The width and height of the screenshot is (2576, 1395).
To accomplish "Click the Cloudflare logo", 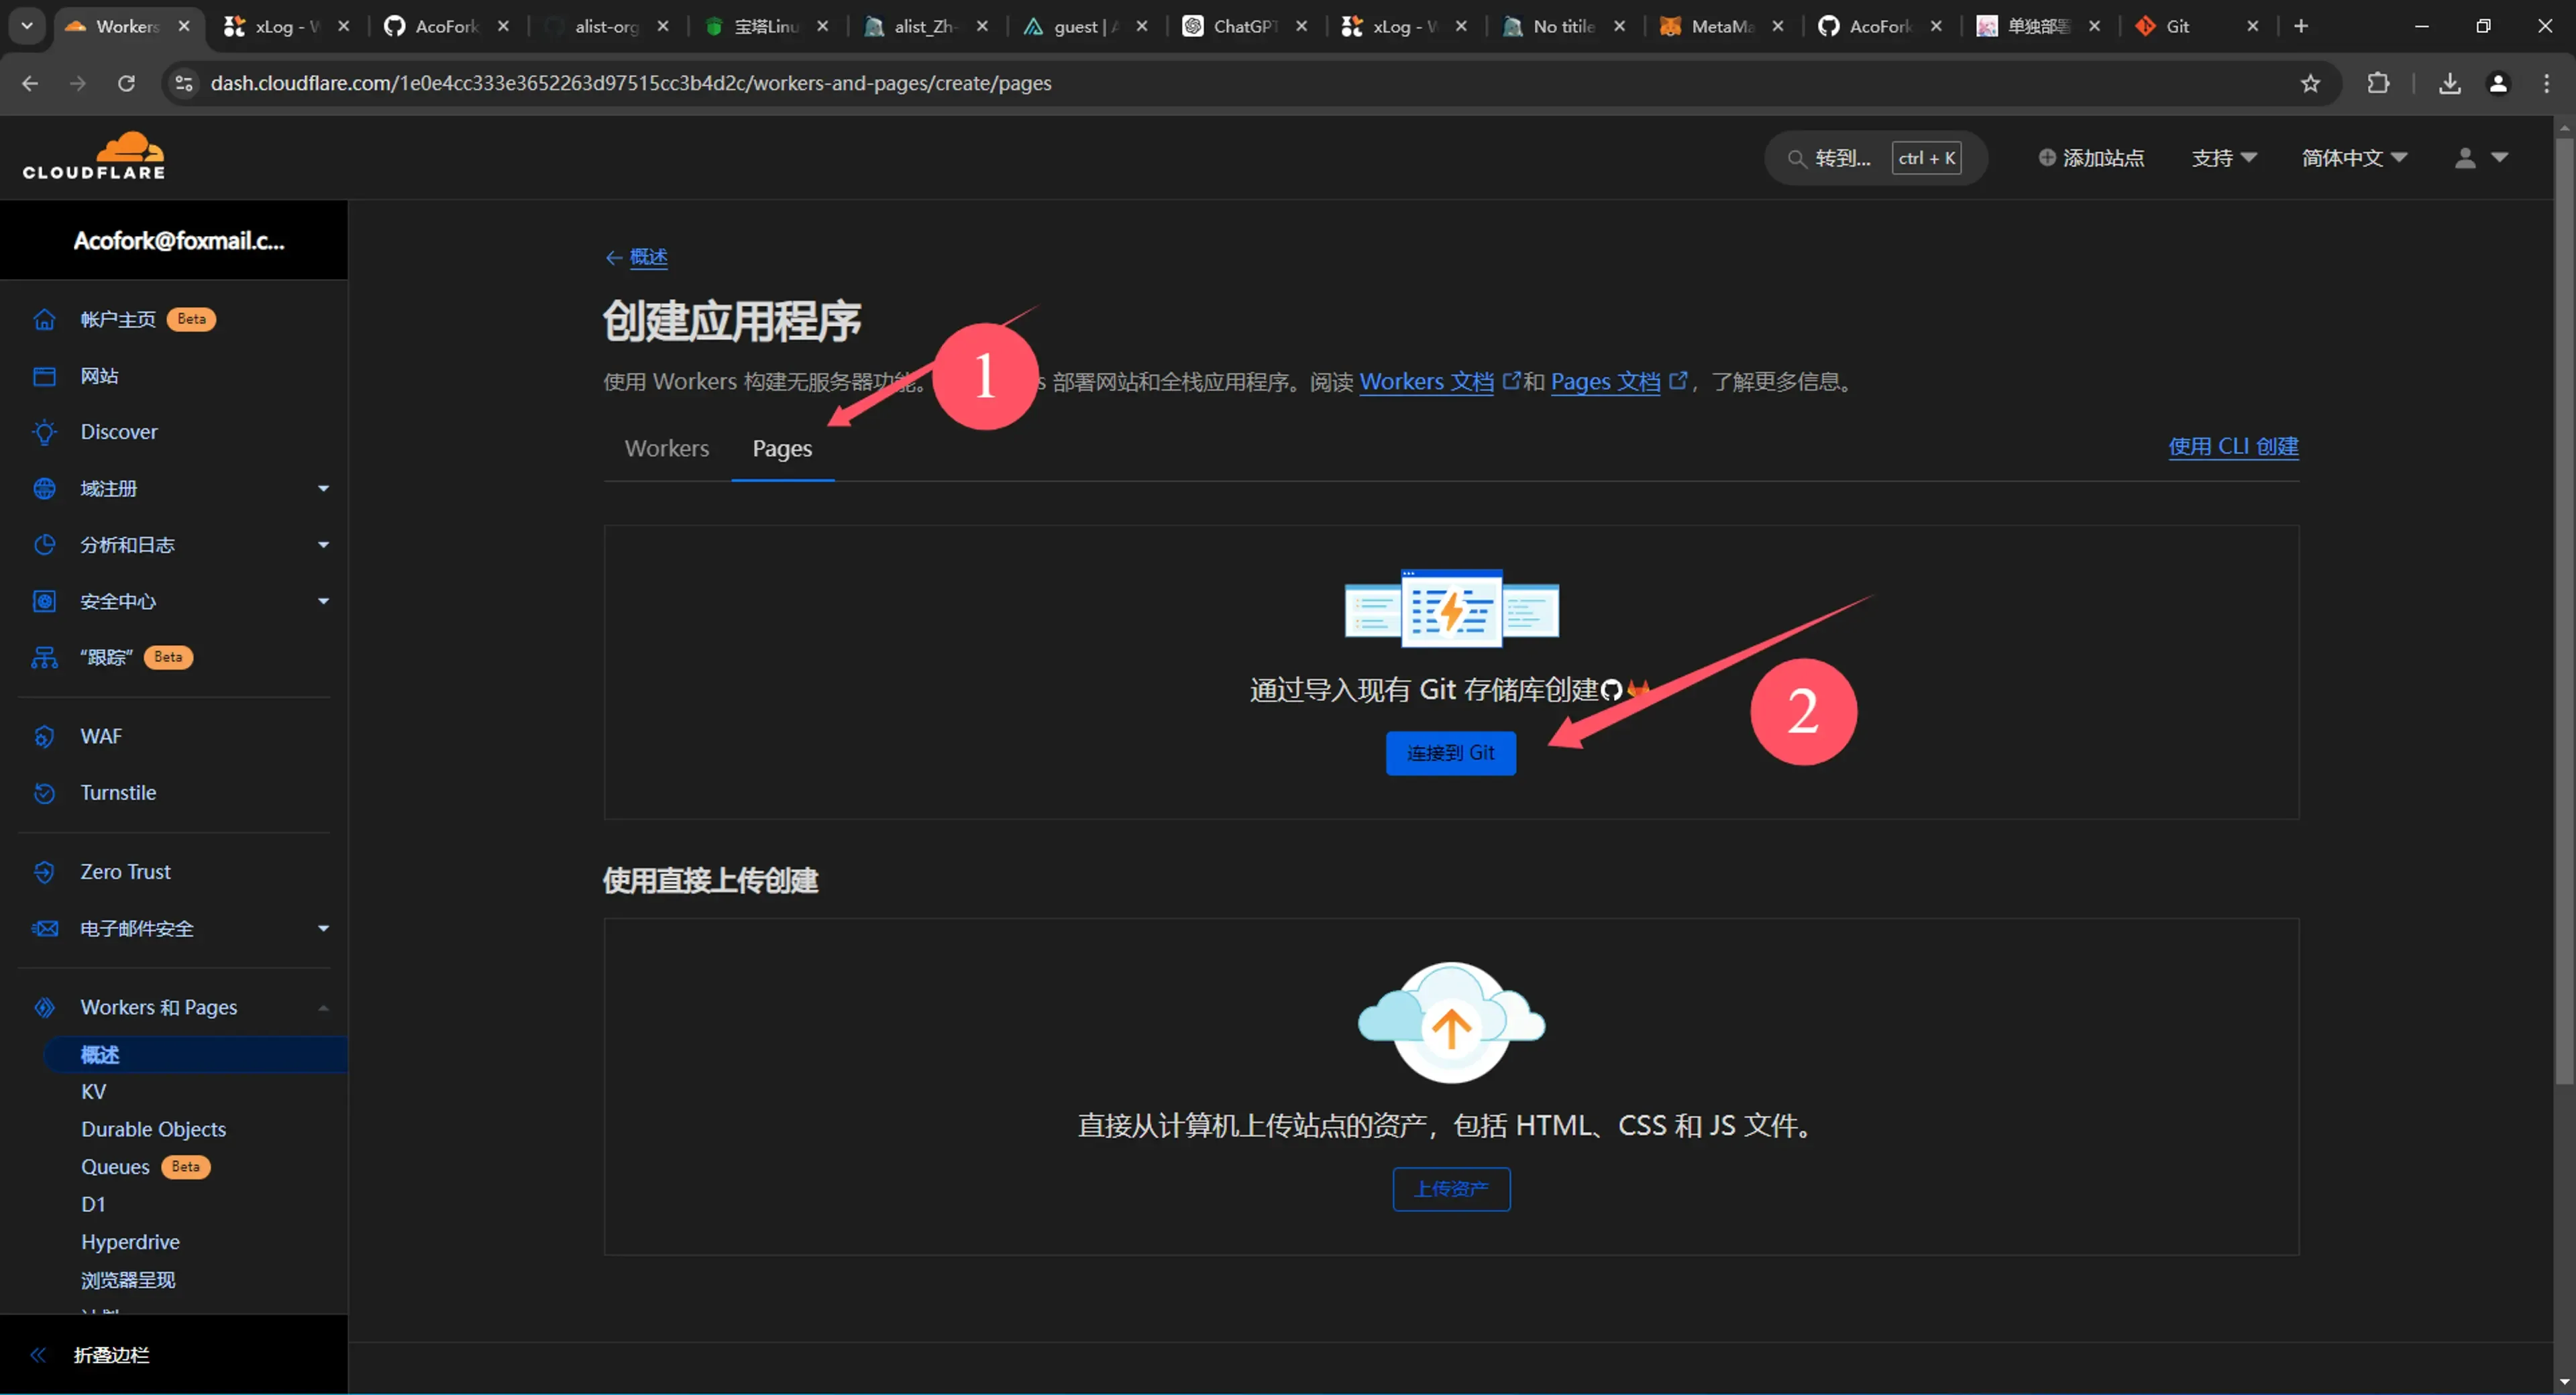I will tap(94, 156).
